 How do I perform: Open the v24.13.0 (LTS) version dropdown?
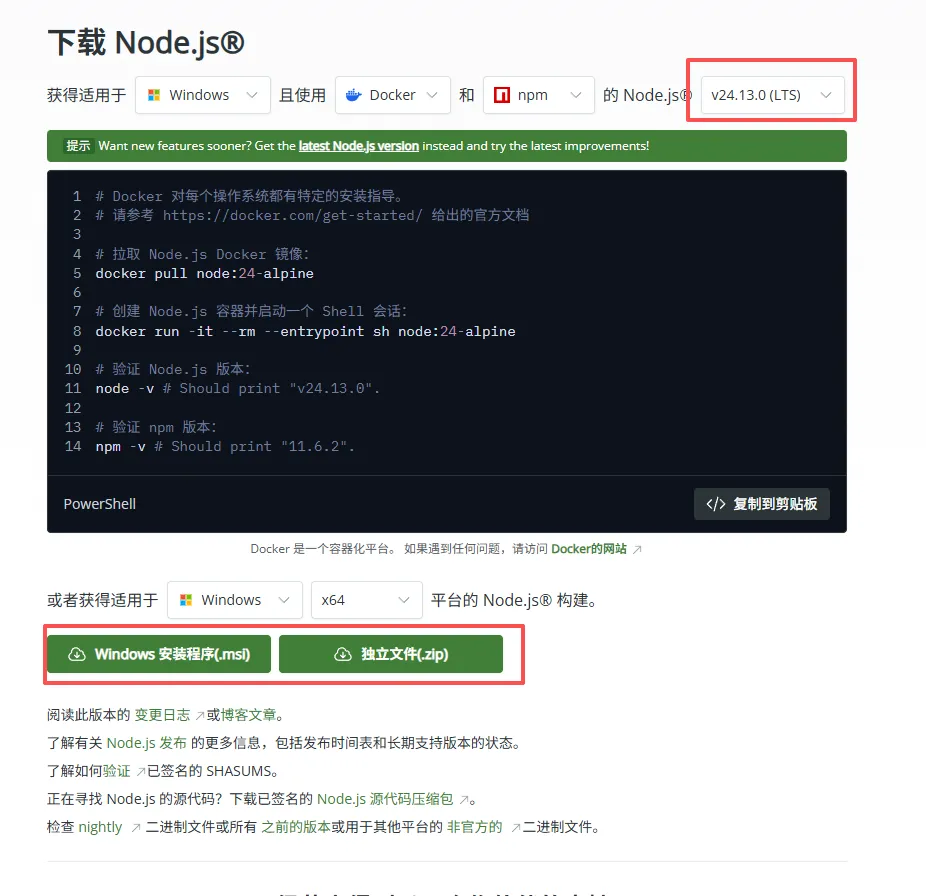click(772, 95)
